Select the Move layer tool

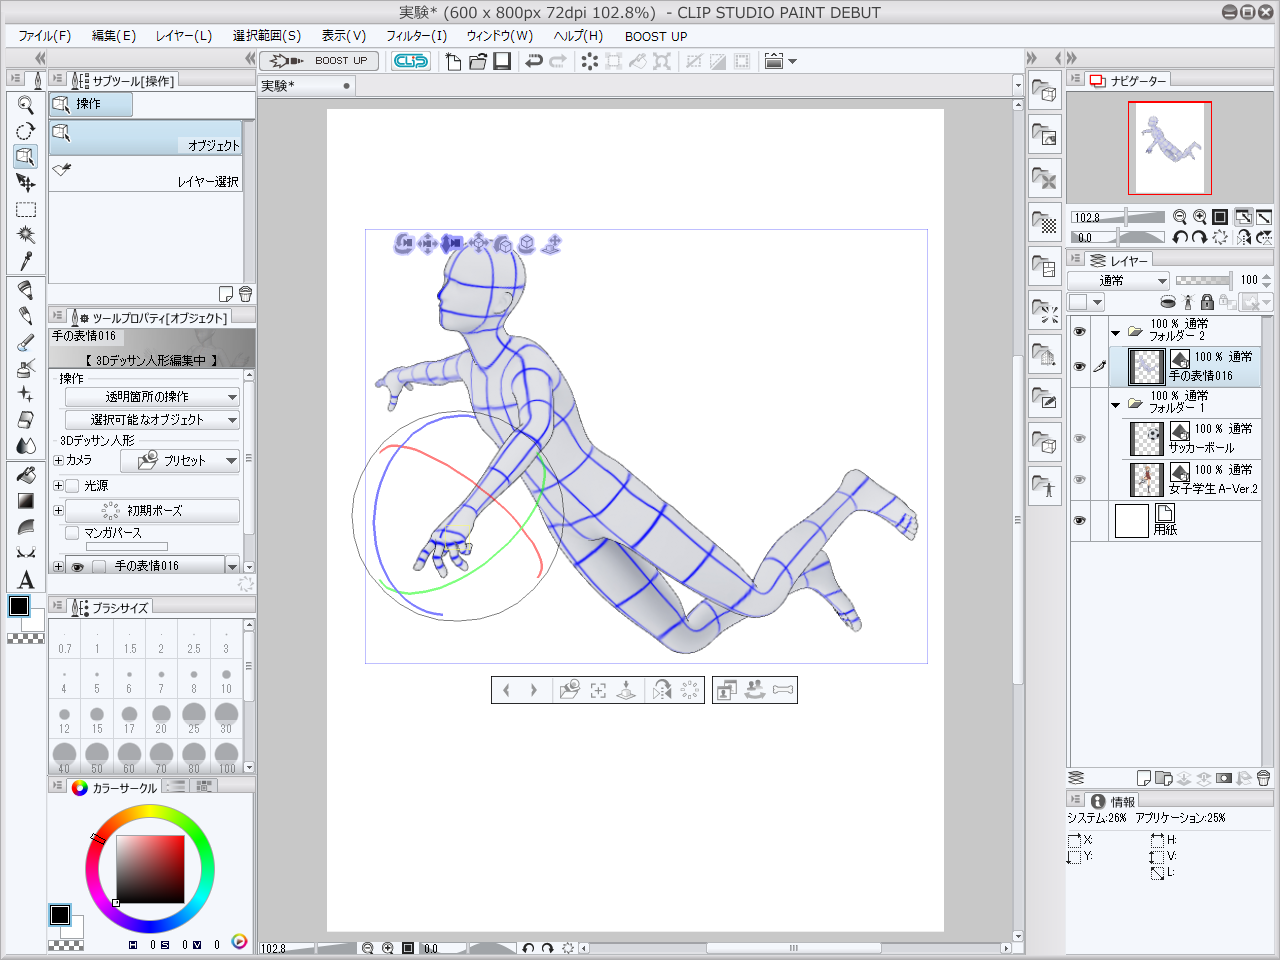pyautogui.click(x=26, y=183)
